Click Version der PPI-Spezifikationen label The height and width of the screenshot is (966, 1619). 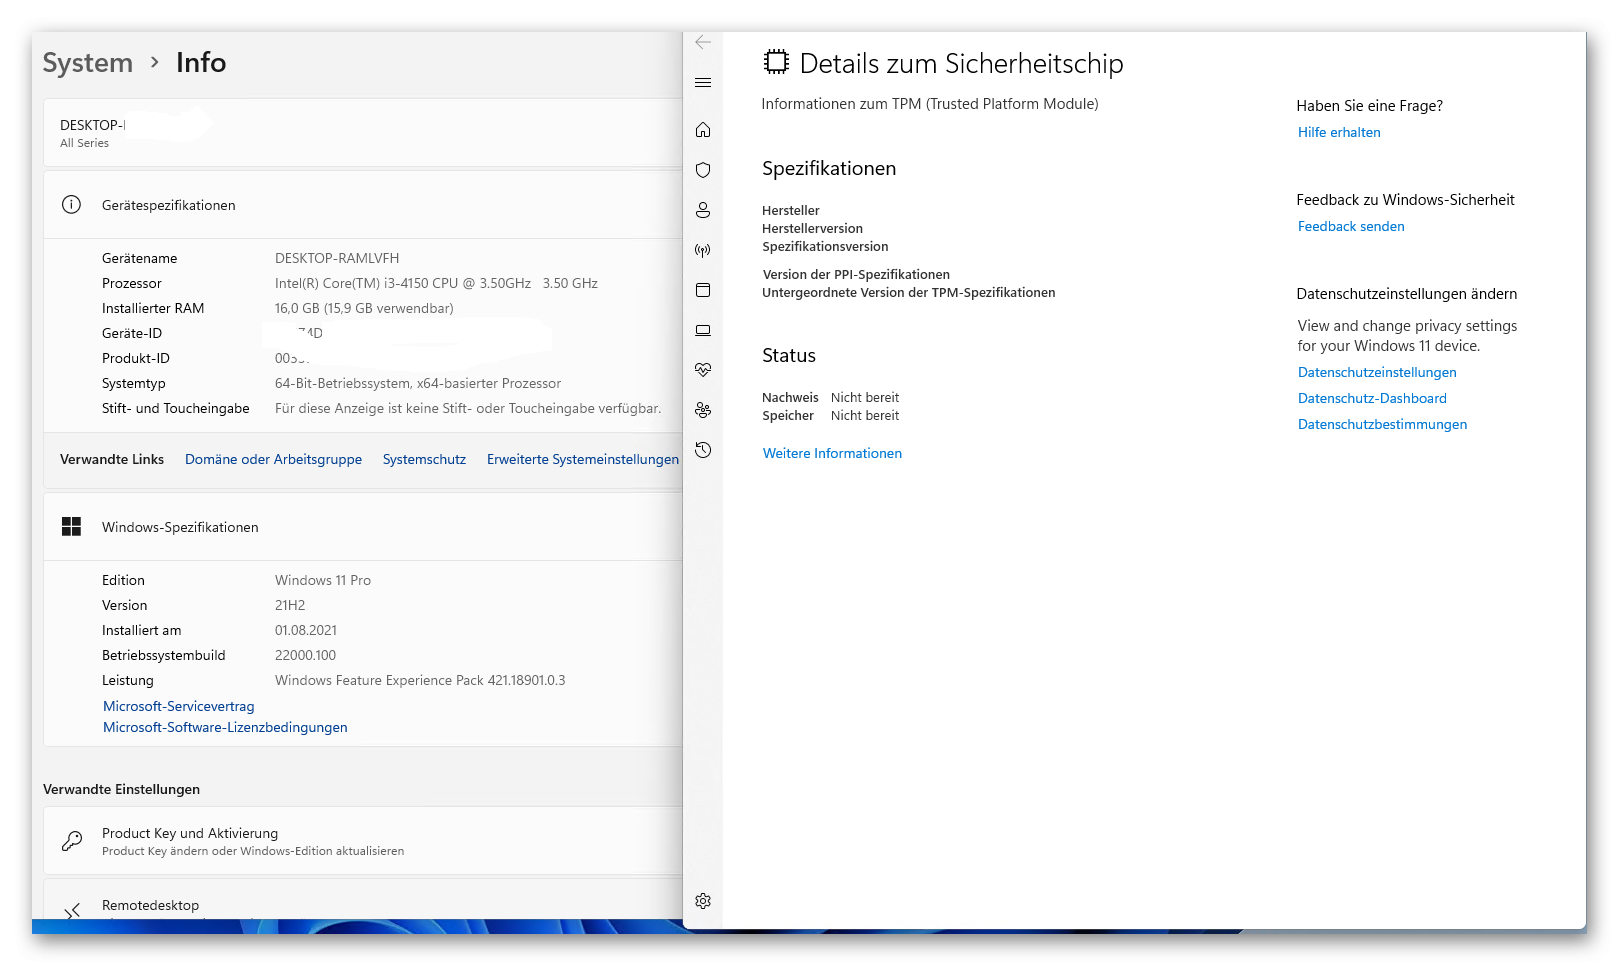(856, 274)
